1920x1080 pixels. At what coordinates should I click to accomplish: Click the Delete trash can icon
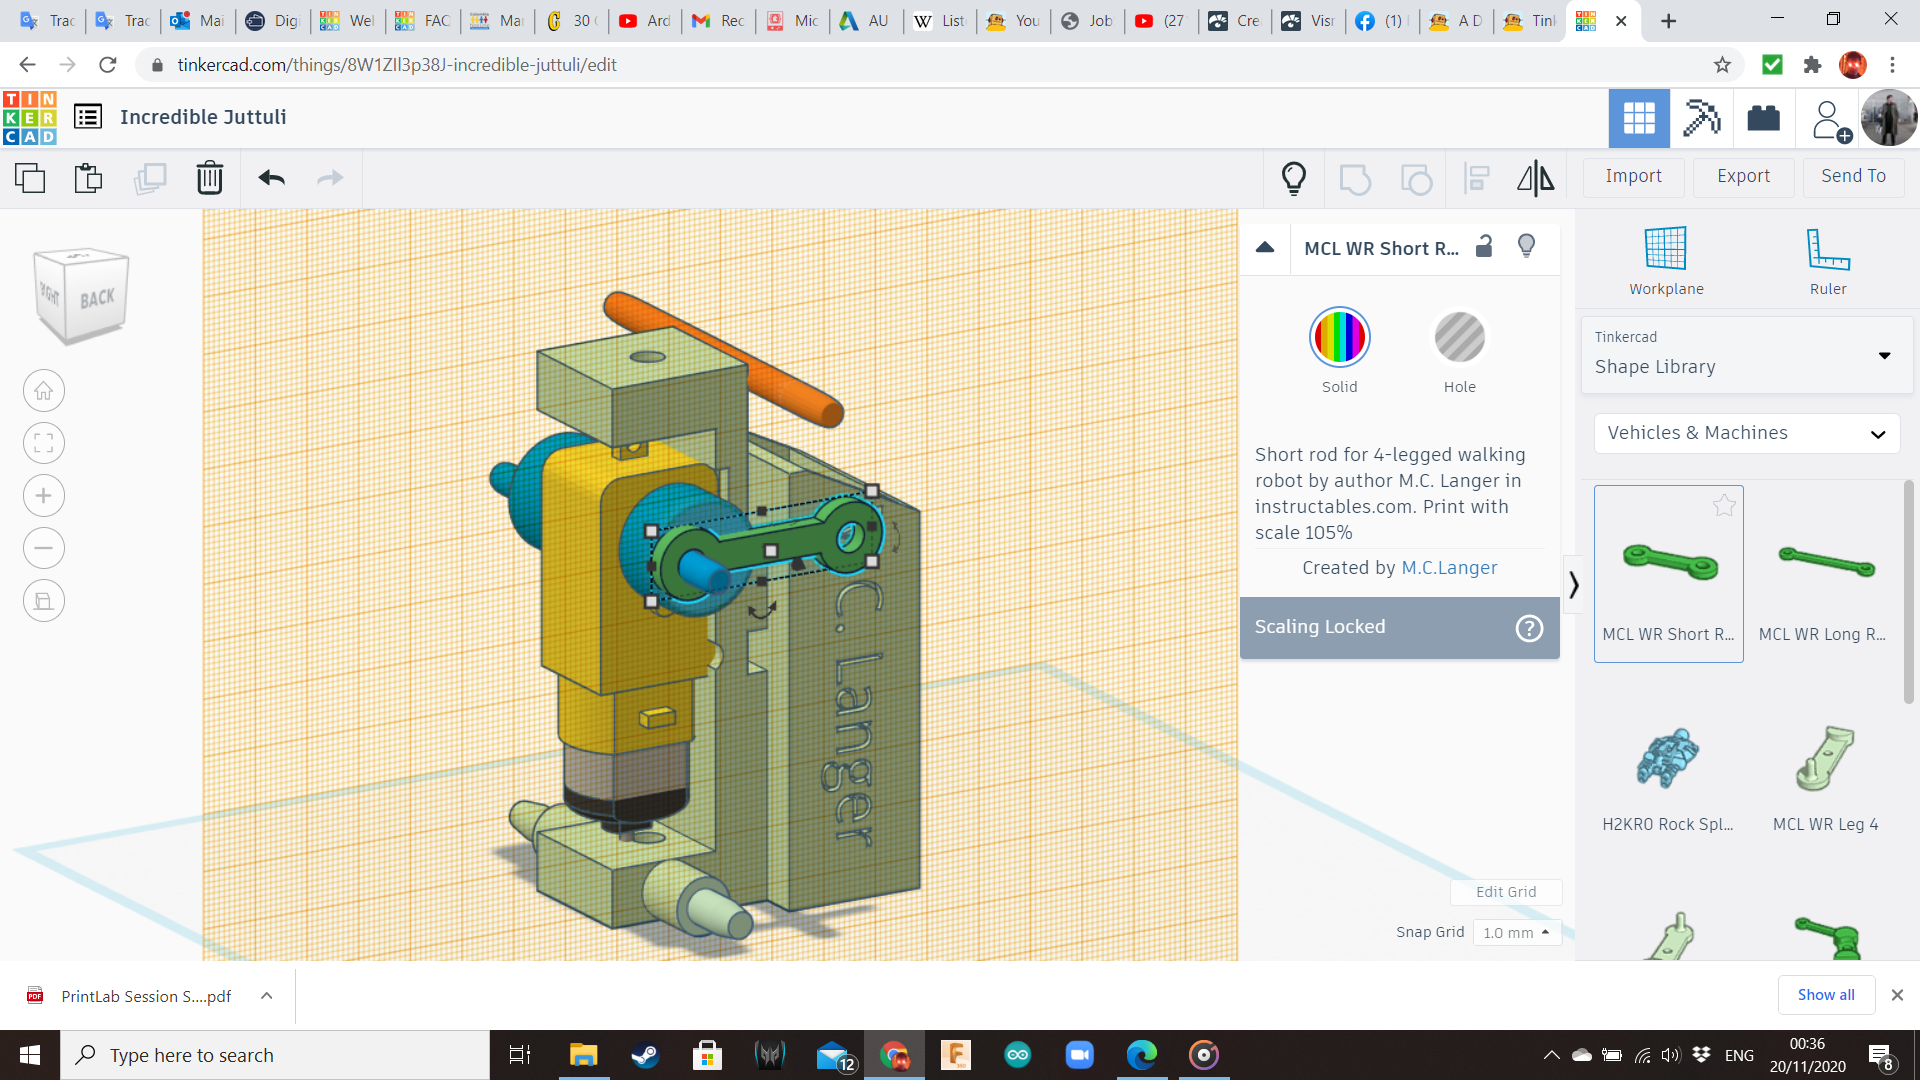pyautogui.click(x=209, y=178)
